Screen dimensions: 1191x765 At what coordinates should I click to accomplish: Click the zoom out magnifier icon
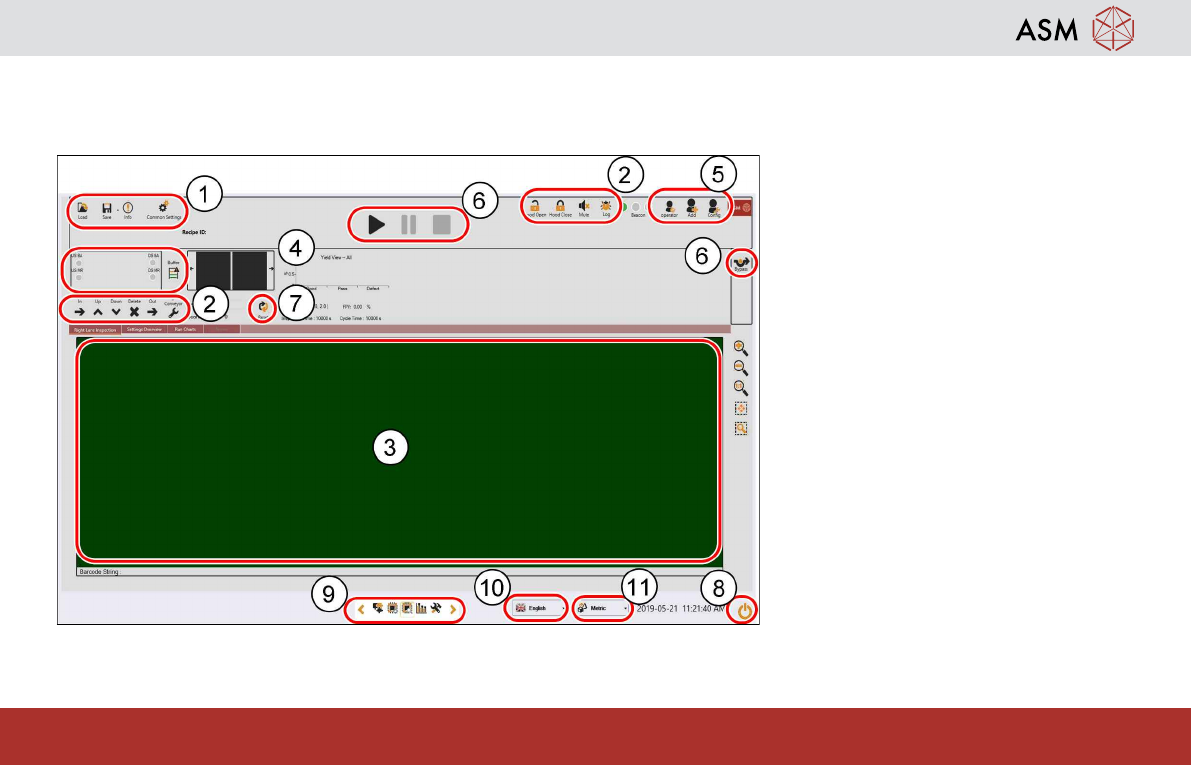[741, 368]
